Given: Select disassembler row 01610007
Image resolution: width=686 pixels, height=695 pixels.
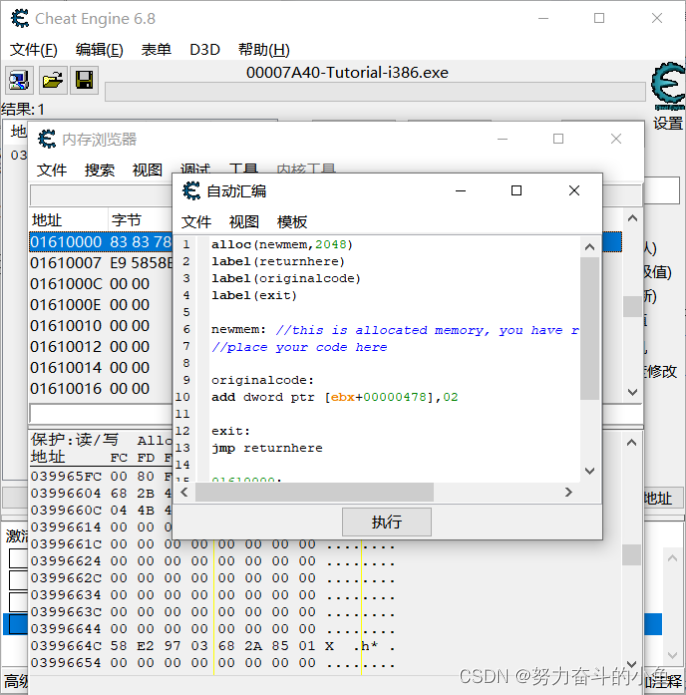Looking at the screenshot, I should point(101,263).
